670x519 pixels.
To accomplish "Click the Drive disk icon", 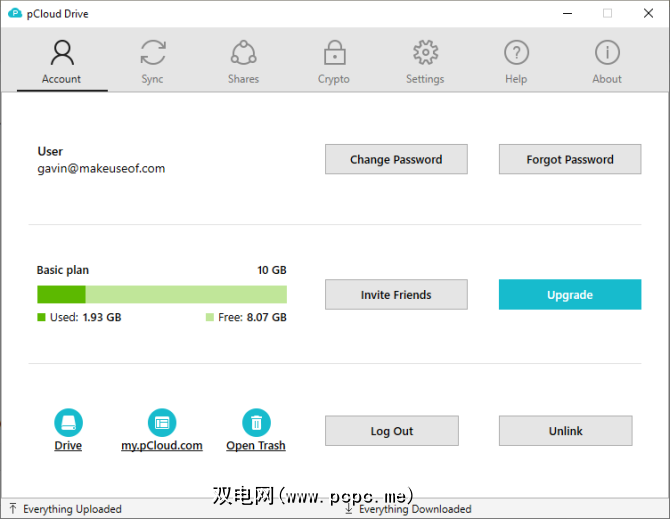I will 68,423.
